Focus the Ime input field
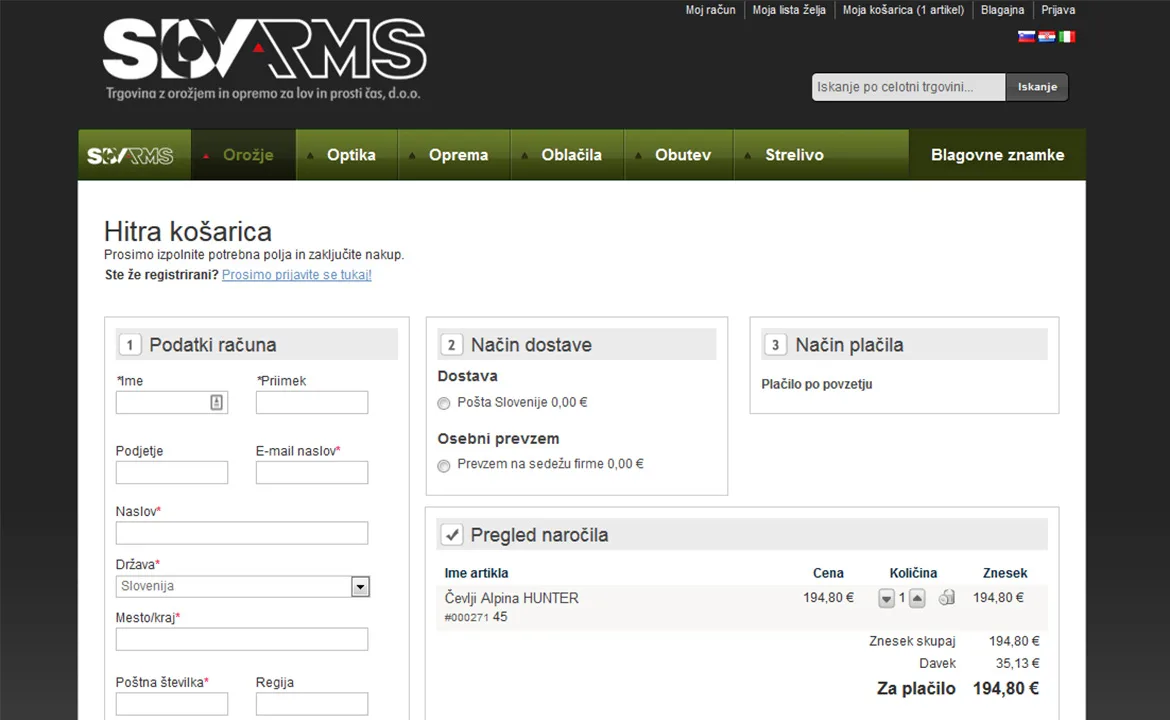This screenshot has width=1170, height=720. click(172, 402)
